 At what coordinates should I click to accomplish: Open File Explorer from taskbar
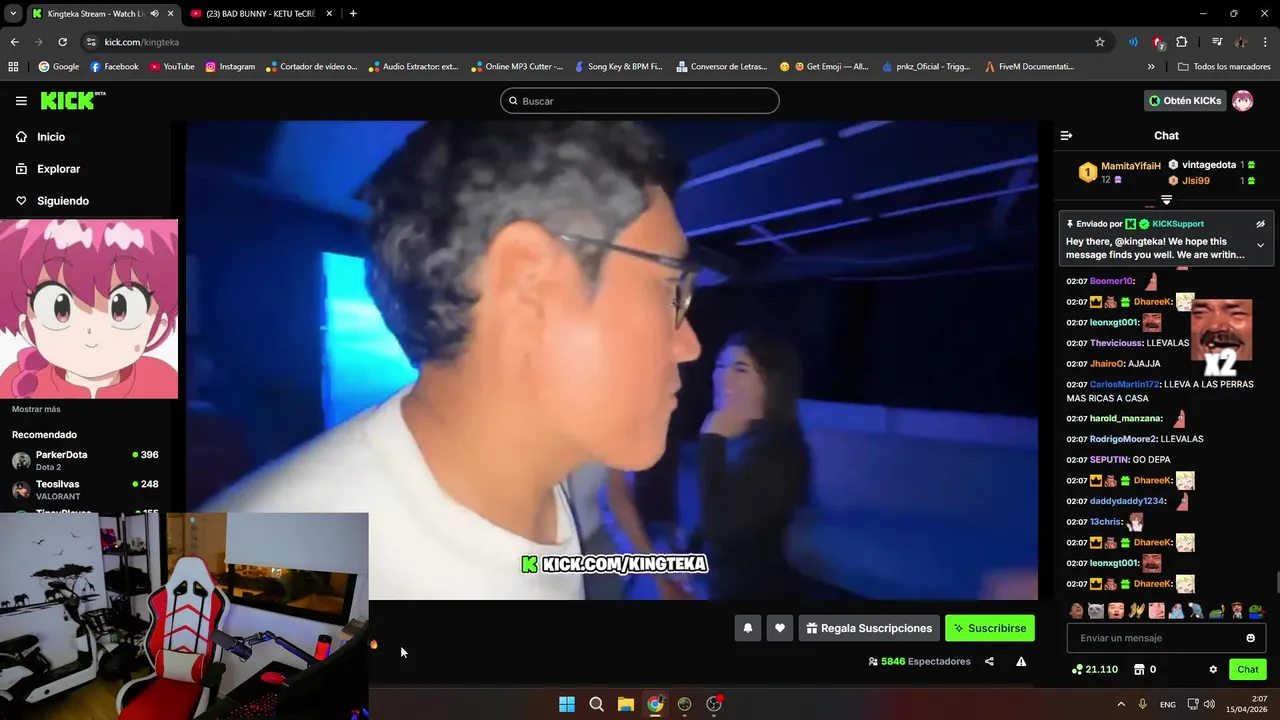click(626, 704)
